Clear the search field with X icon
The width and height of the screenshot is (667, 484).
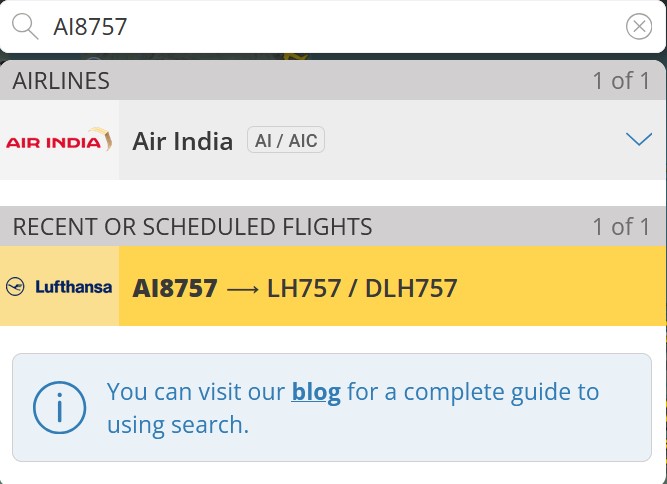pos(639,27)
